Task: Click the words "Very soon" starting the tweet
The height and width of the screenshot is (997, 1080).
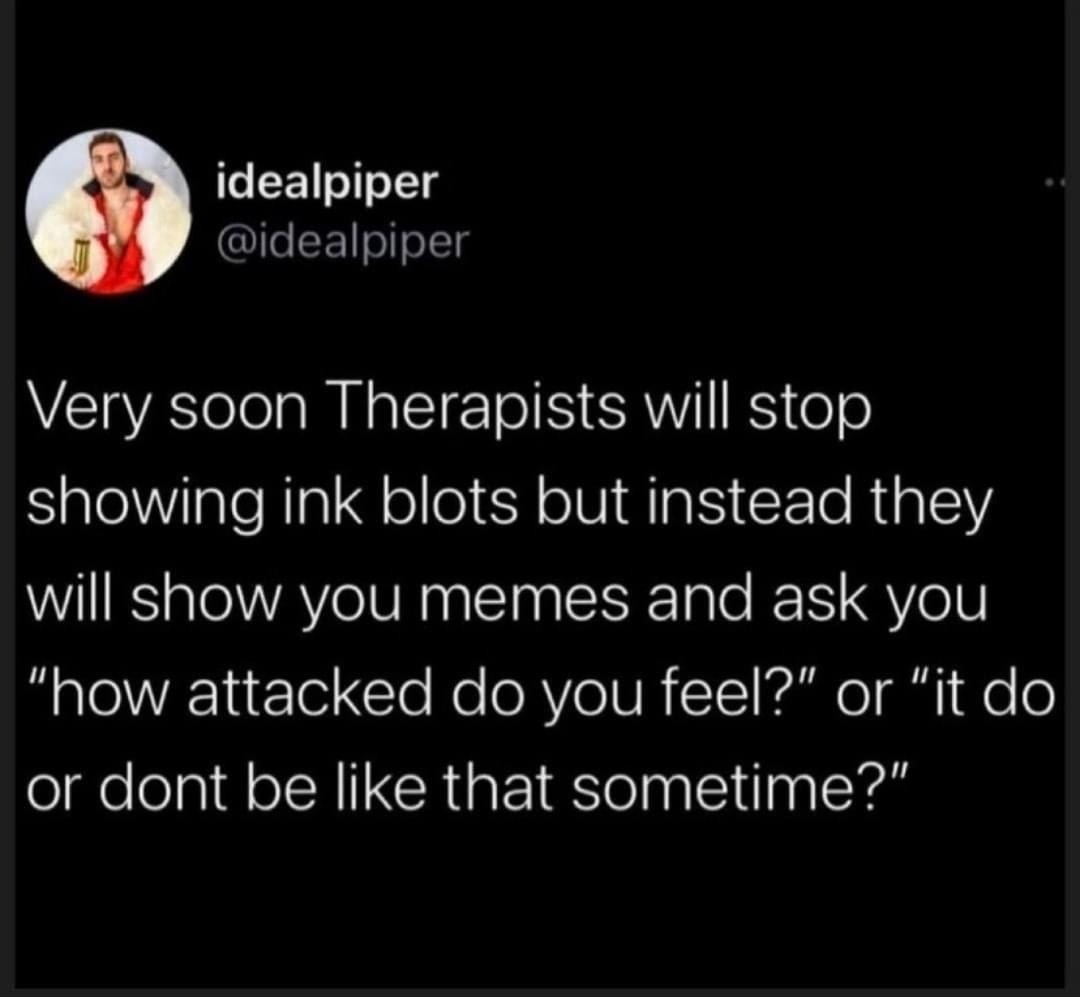Action: pos(167,409)
